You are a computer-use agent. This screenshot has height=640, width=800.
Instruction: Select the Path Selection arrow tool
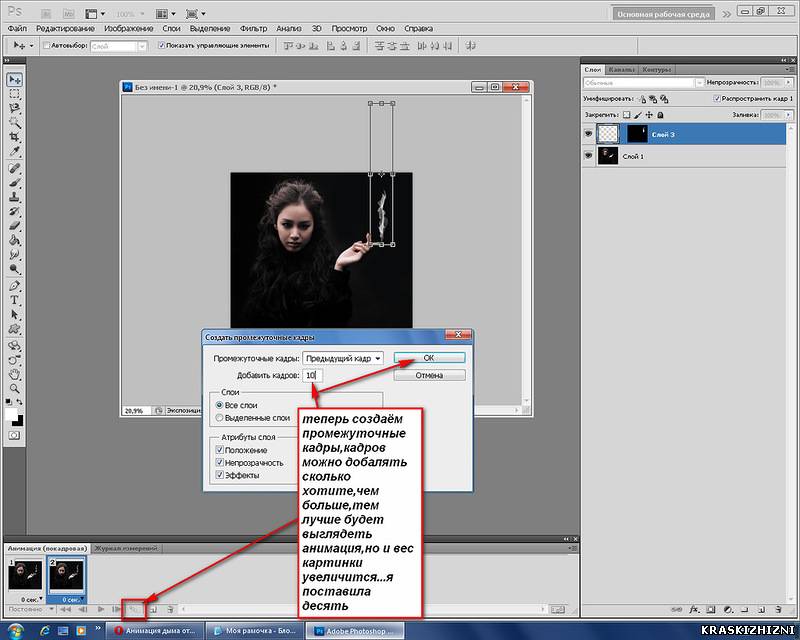point(15,314)
